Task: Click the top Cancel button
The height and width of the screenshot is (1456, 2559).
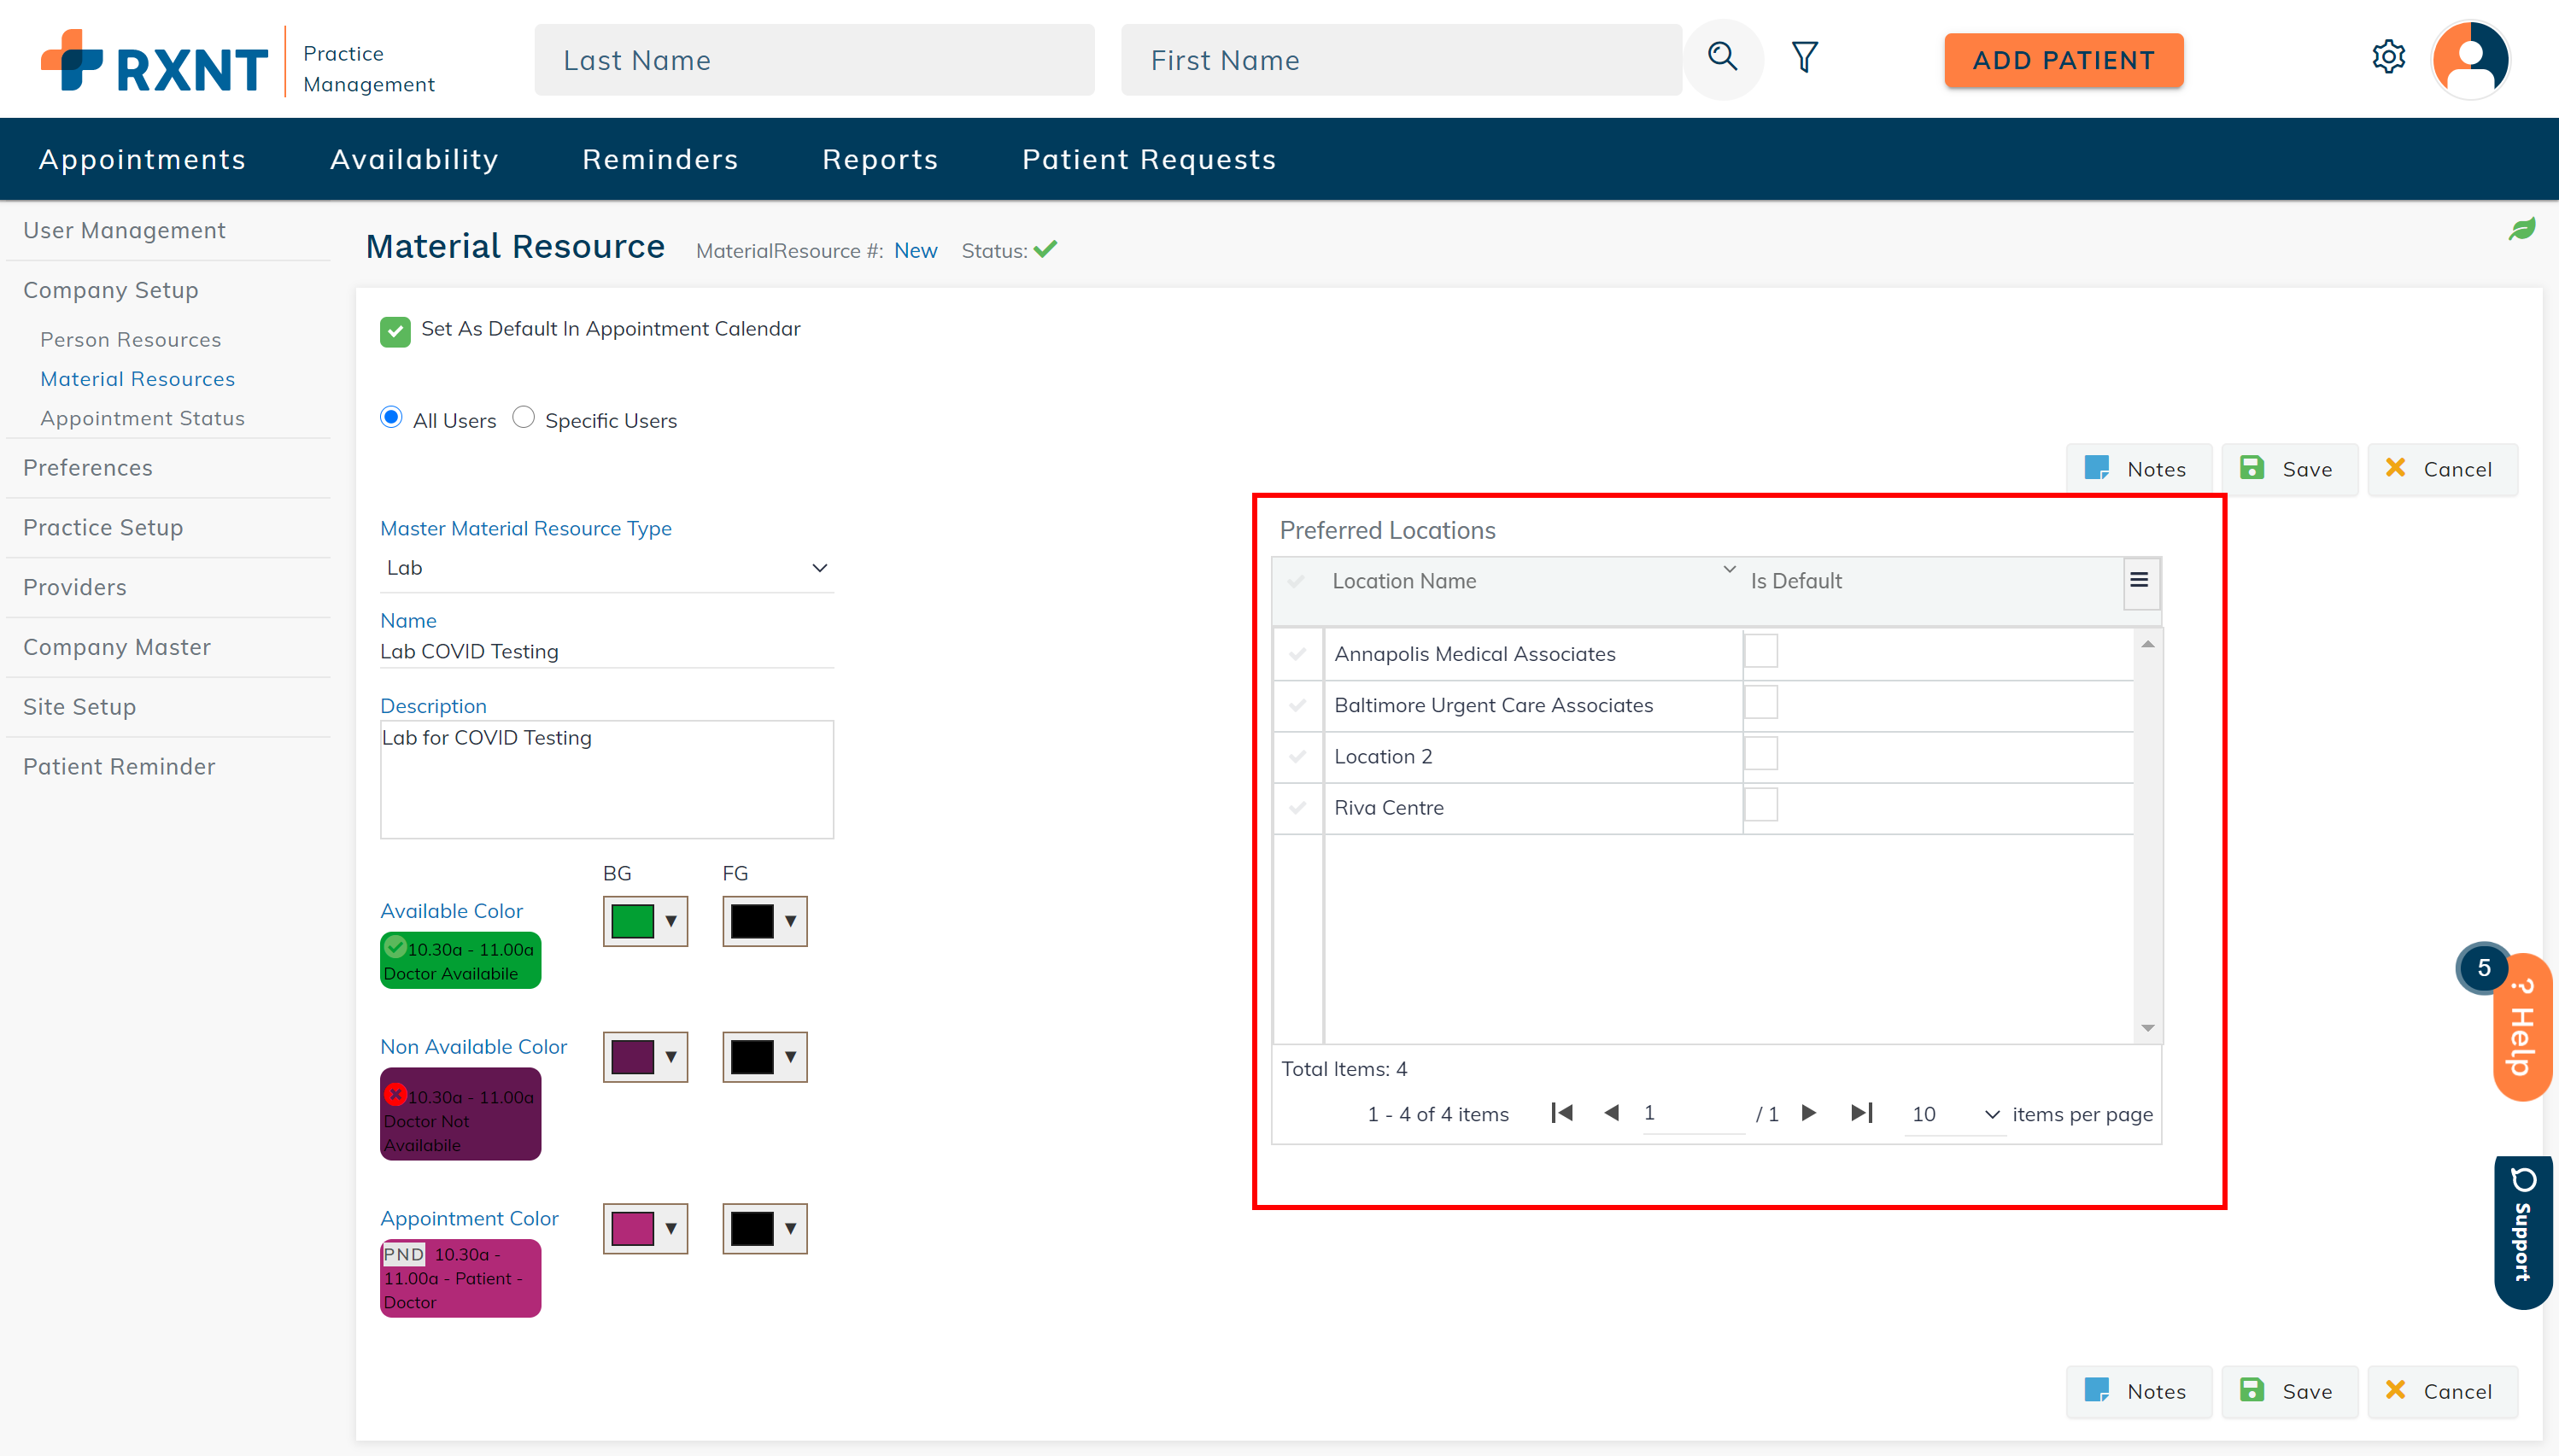Action: pos(2441,469)
